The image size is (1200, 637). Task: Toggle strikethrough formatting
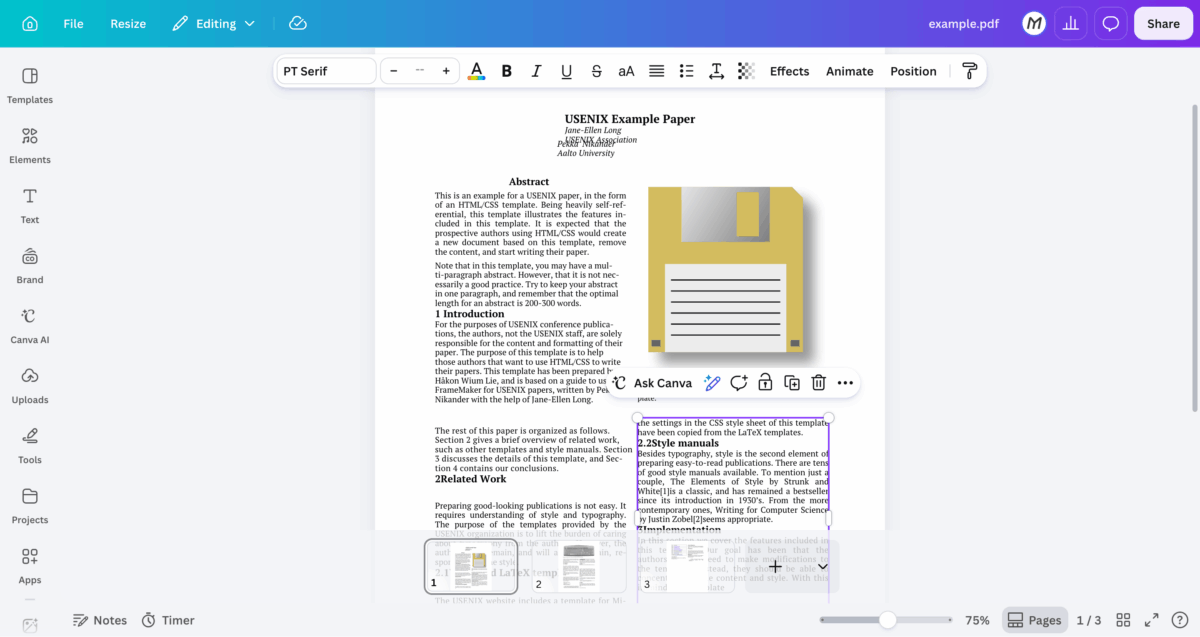click(x=597, y=71)
